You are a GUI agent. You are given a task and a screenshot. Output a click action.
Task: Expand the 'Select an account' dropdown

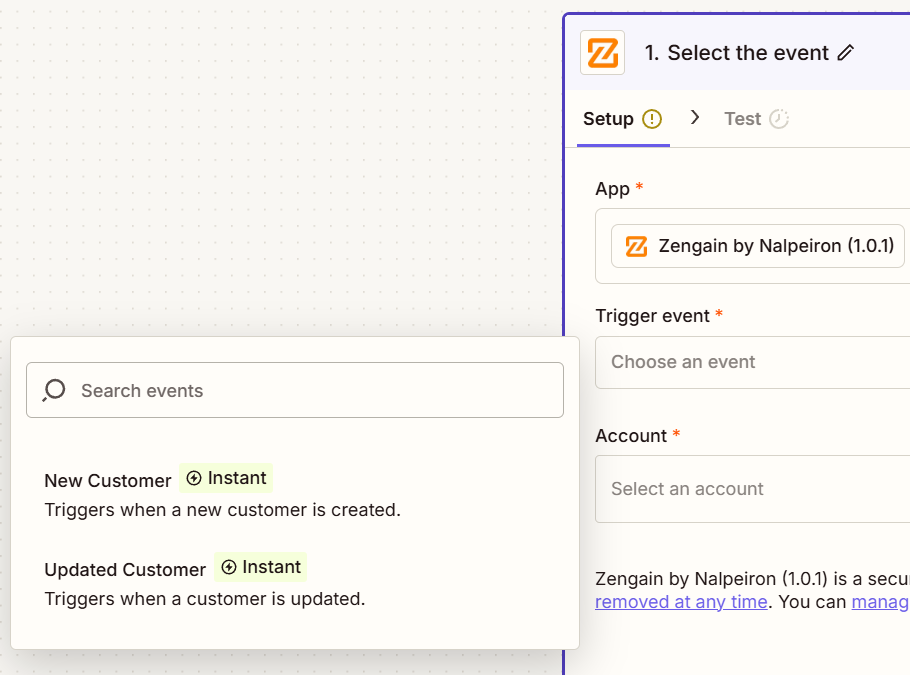click(750, 489)
